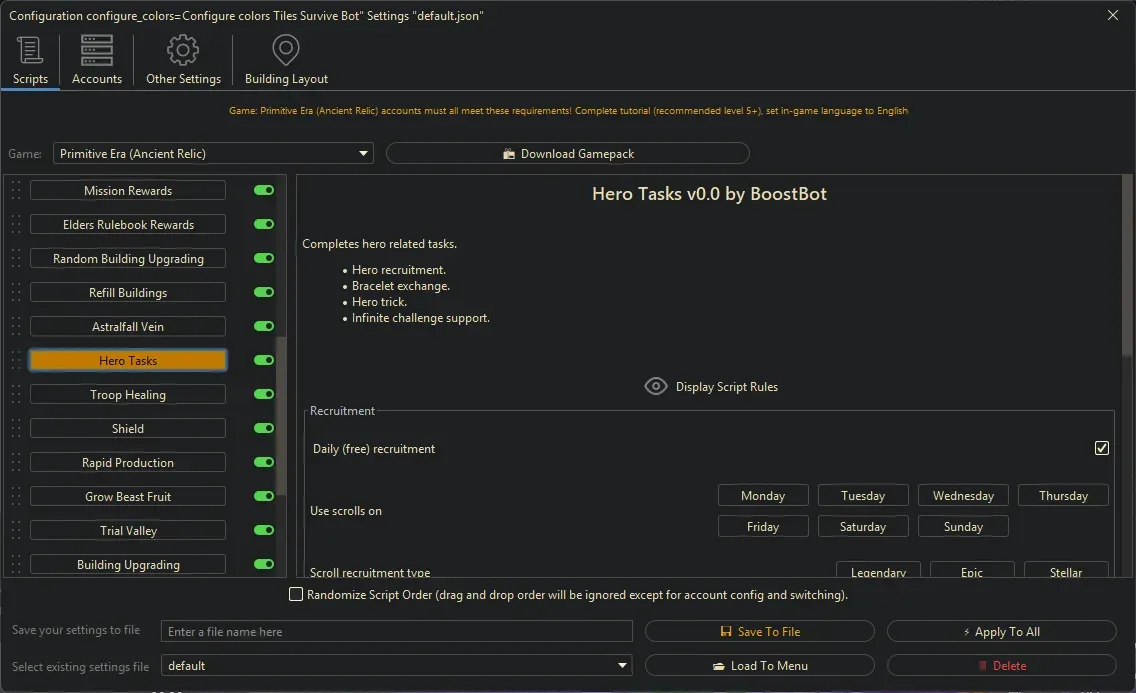Click the drag handle beside Trial Valley
The image size is (1136, 693).
coord(15,531)
